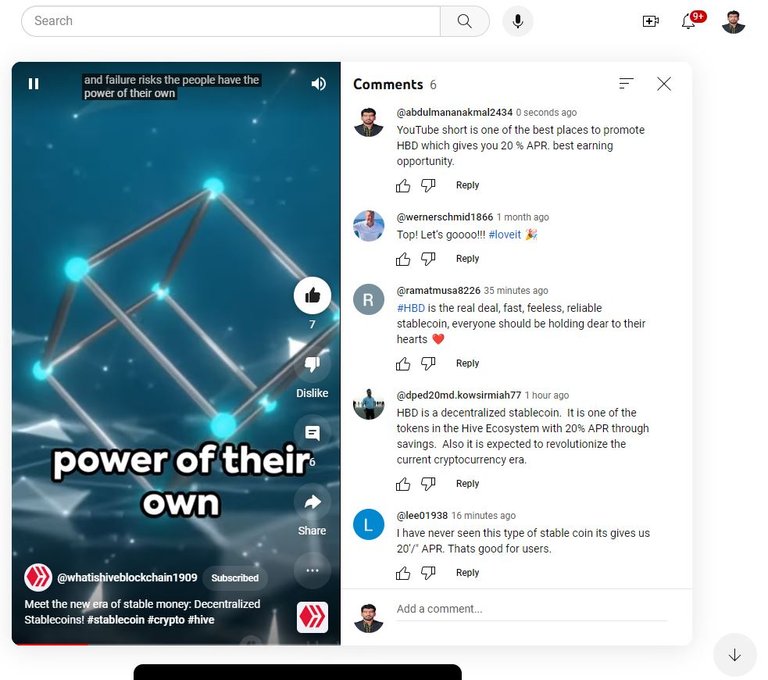Click the magnifier search button

click(464, 21)
